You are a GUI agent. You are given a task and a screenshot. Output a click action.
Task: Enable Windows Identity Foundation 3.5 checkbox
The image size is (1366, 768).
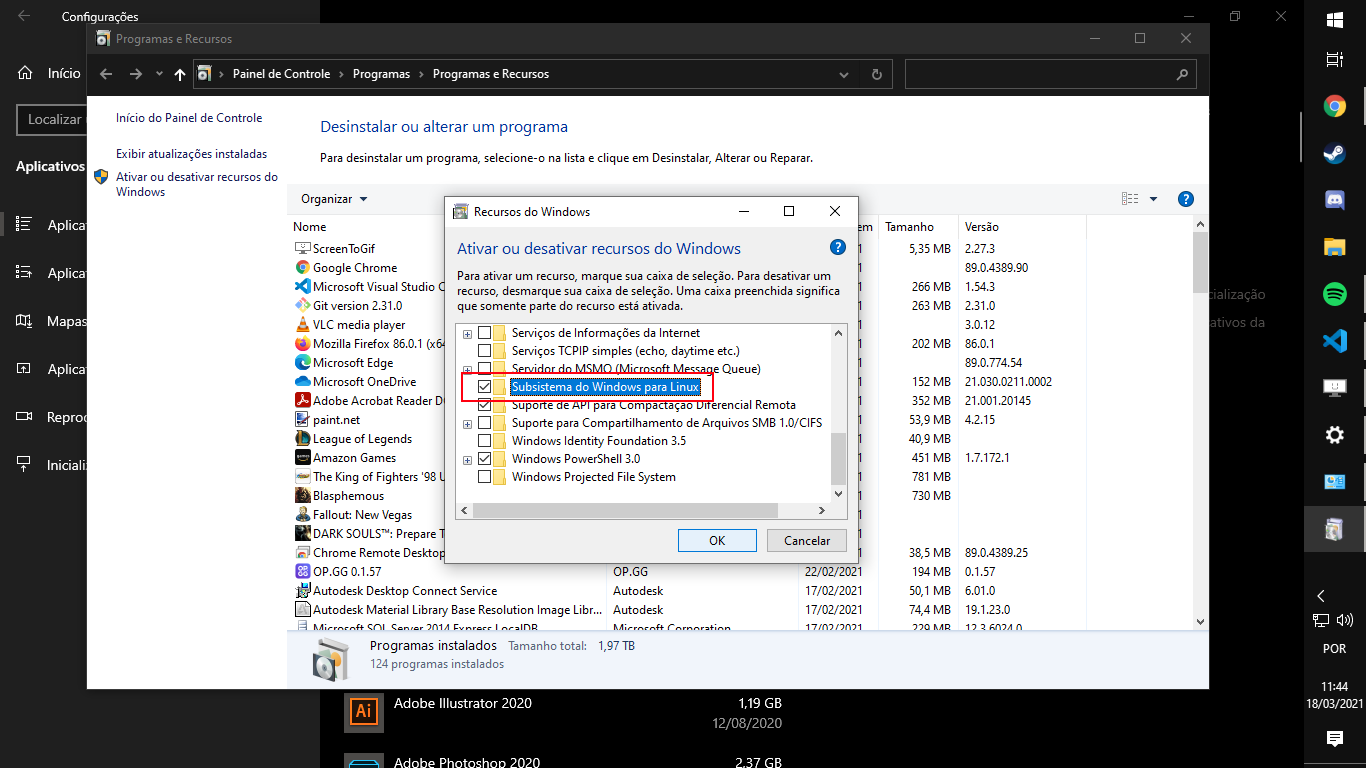pos(484,441)
